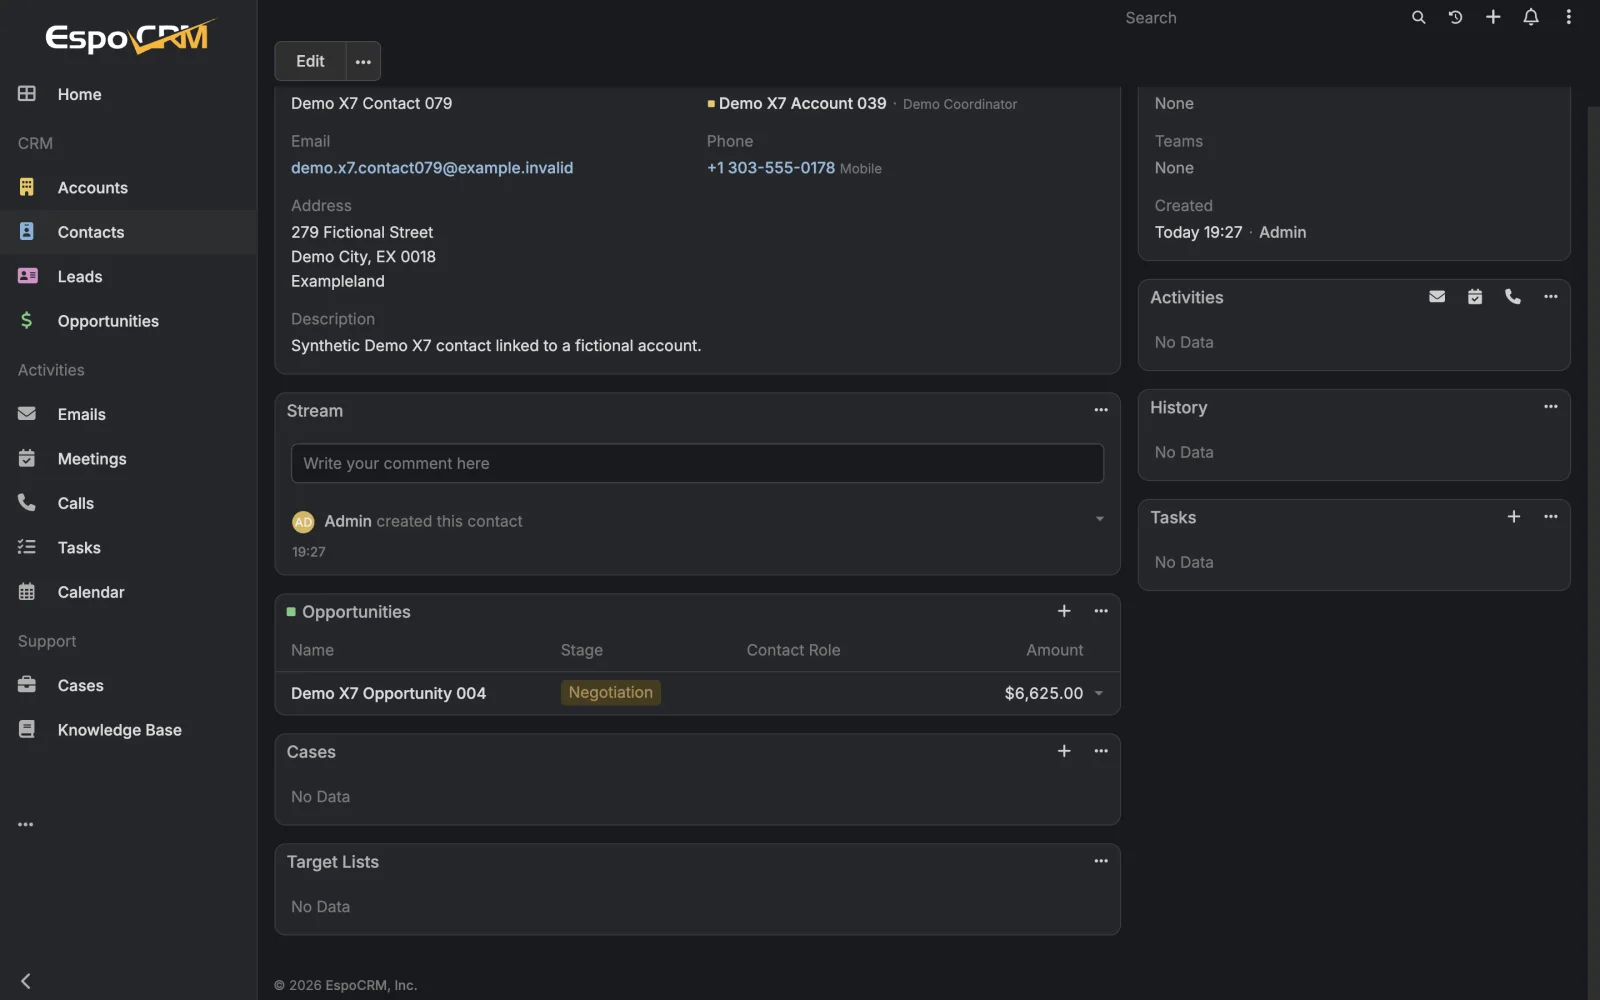Screen dimensions: 1600x1000
Task: Open last viewed history icon
Action: [x=1455, y=17]
